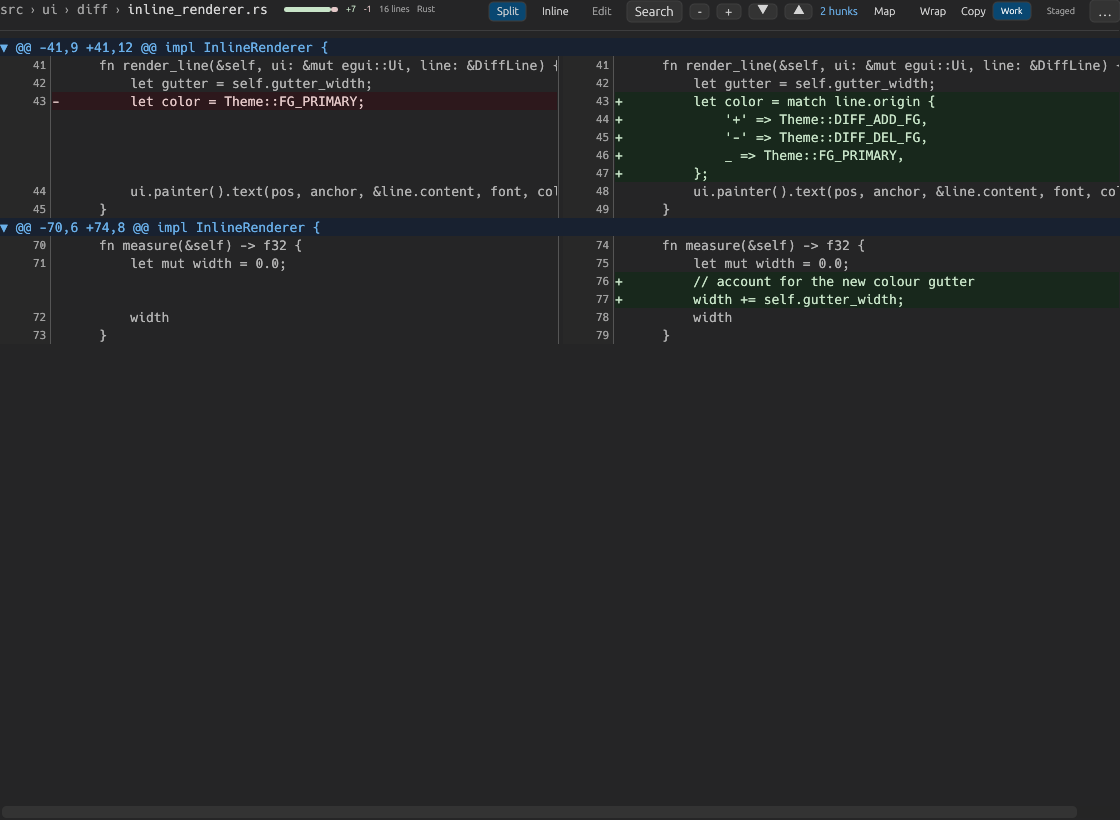Click added line '_ => Theme::FG_PRIMARY,'

(814, 155)
